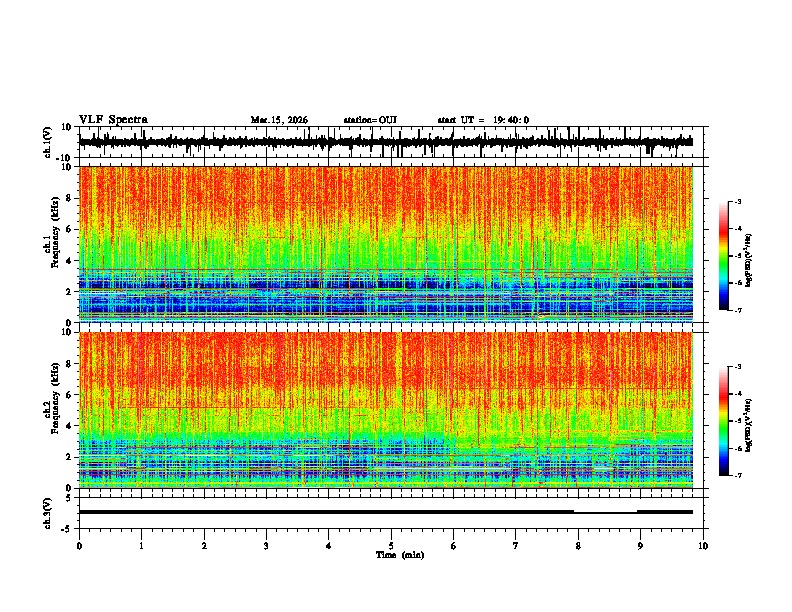Viewport: 792px width, 612px height.
Task: Click time axis tick label '5'
Action: 391,546
